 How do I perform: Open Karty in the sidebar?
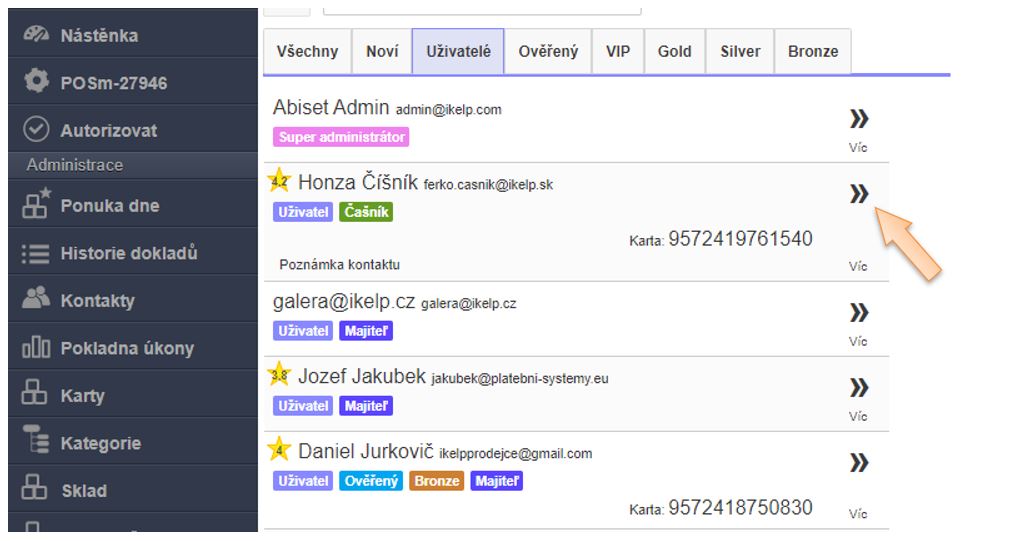82,396
